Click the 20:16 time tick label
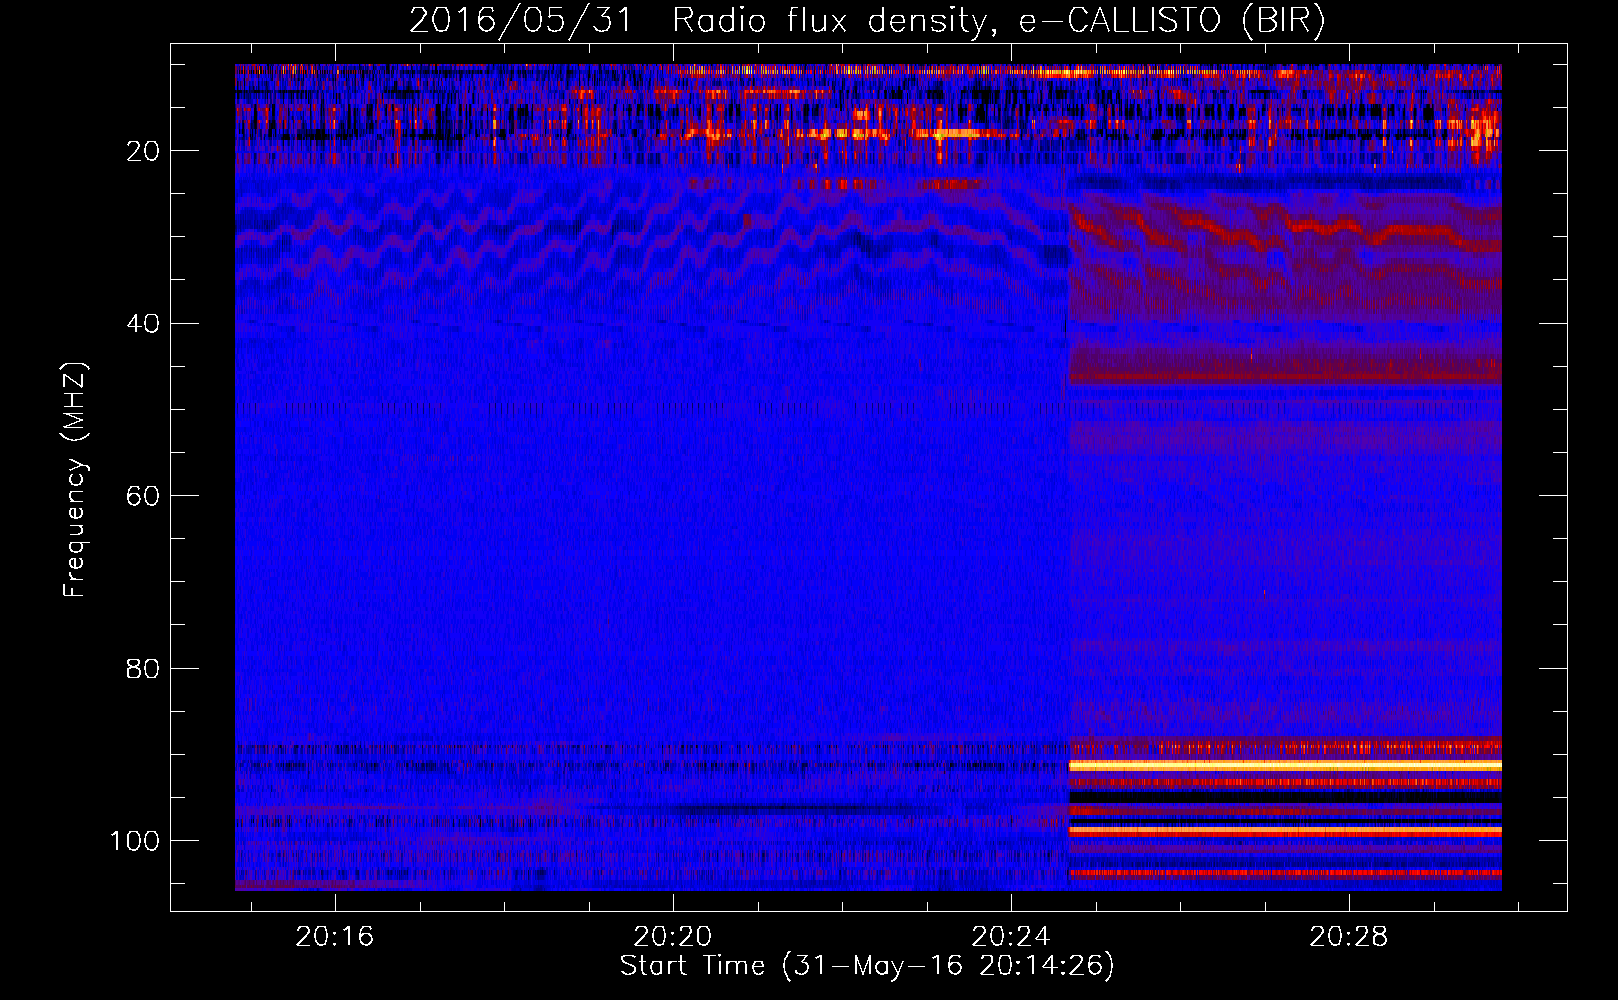Screen dimensions: 1618x1000 coord(334,937)
